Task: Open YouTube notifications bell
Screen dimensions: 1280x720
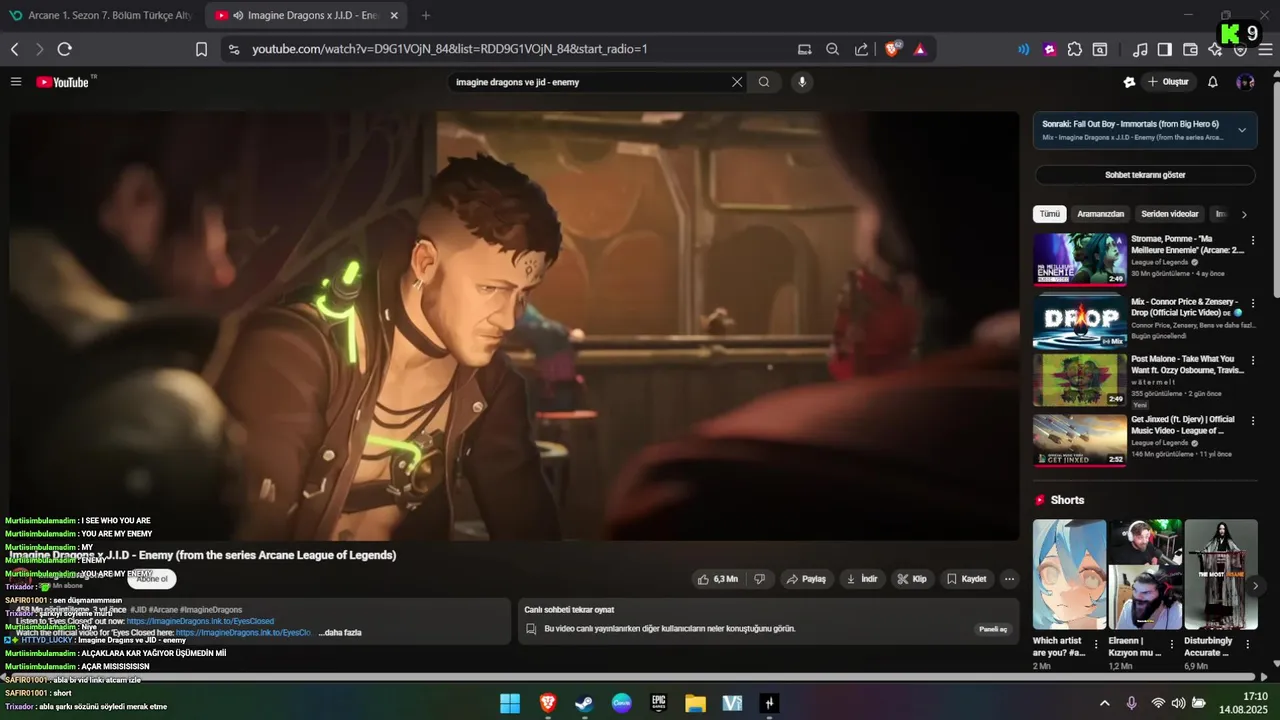Action: click(x=1212, y=82)
